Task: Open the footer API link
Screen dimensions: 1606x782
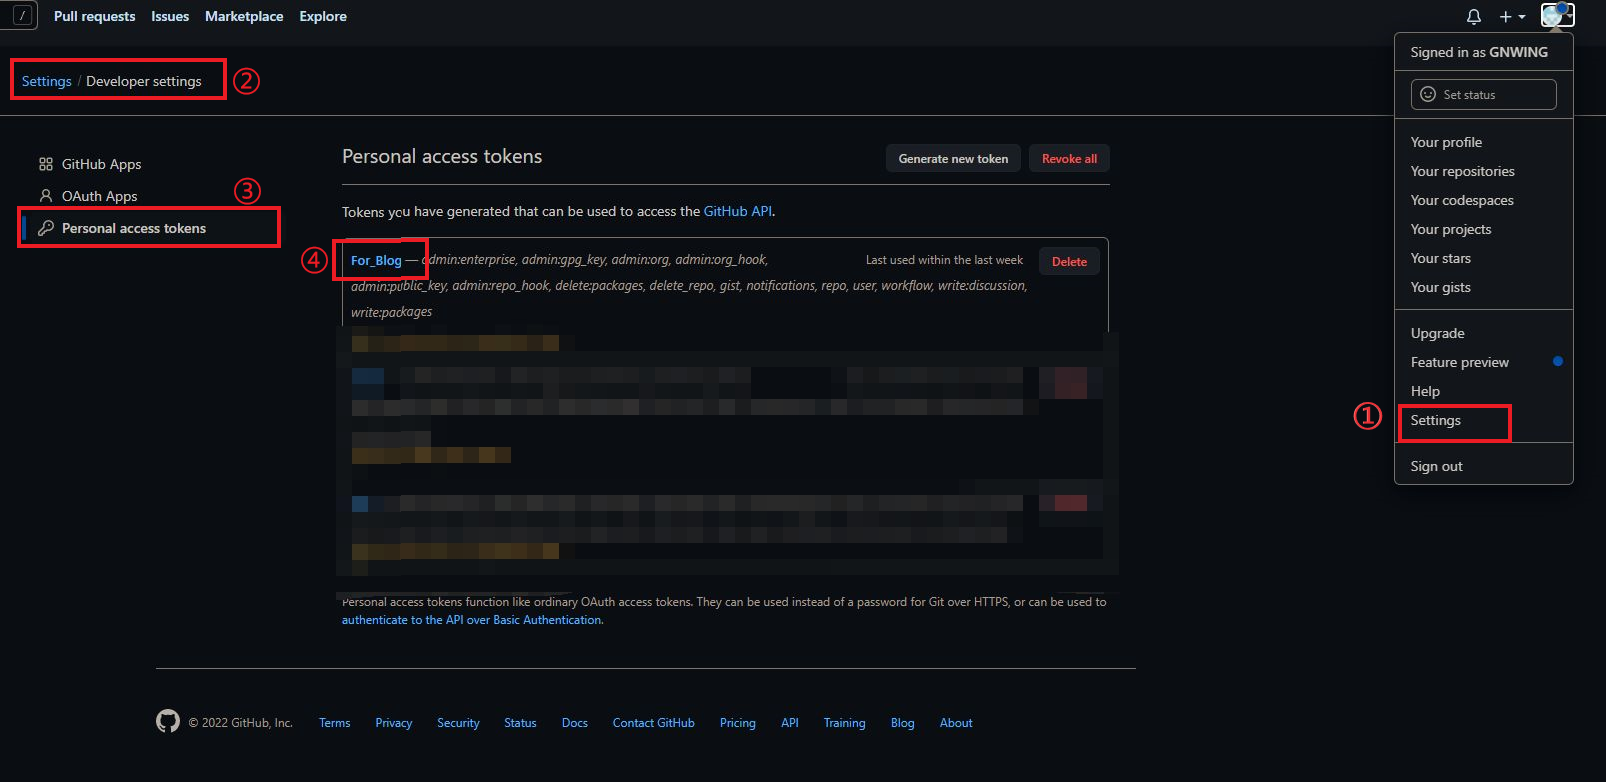Action: point(790,722)
